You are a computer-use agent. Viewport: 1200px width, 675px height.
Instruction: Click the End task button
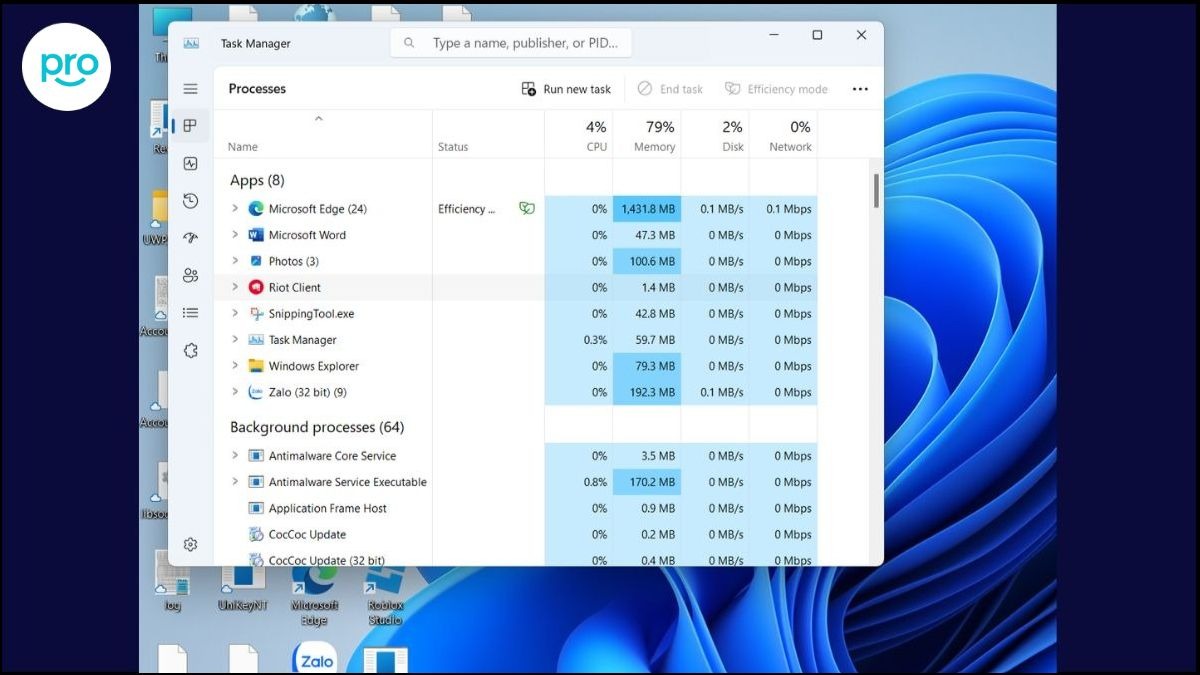point(670,89)
